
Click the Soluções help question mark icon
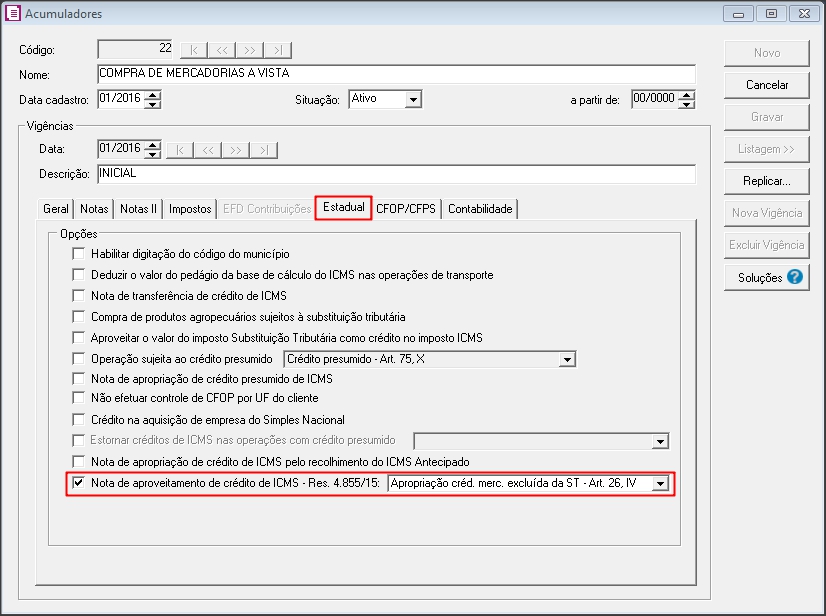(x=795, y=277)
